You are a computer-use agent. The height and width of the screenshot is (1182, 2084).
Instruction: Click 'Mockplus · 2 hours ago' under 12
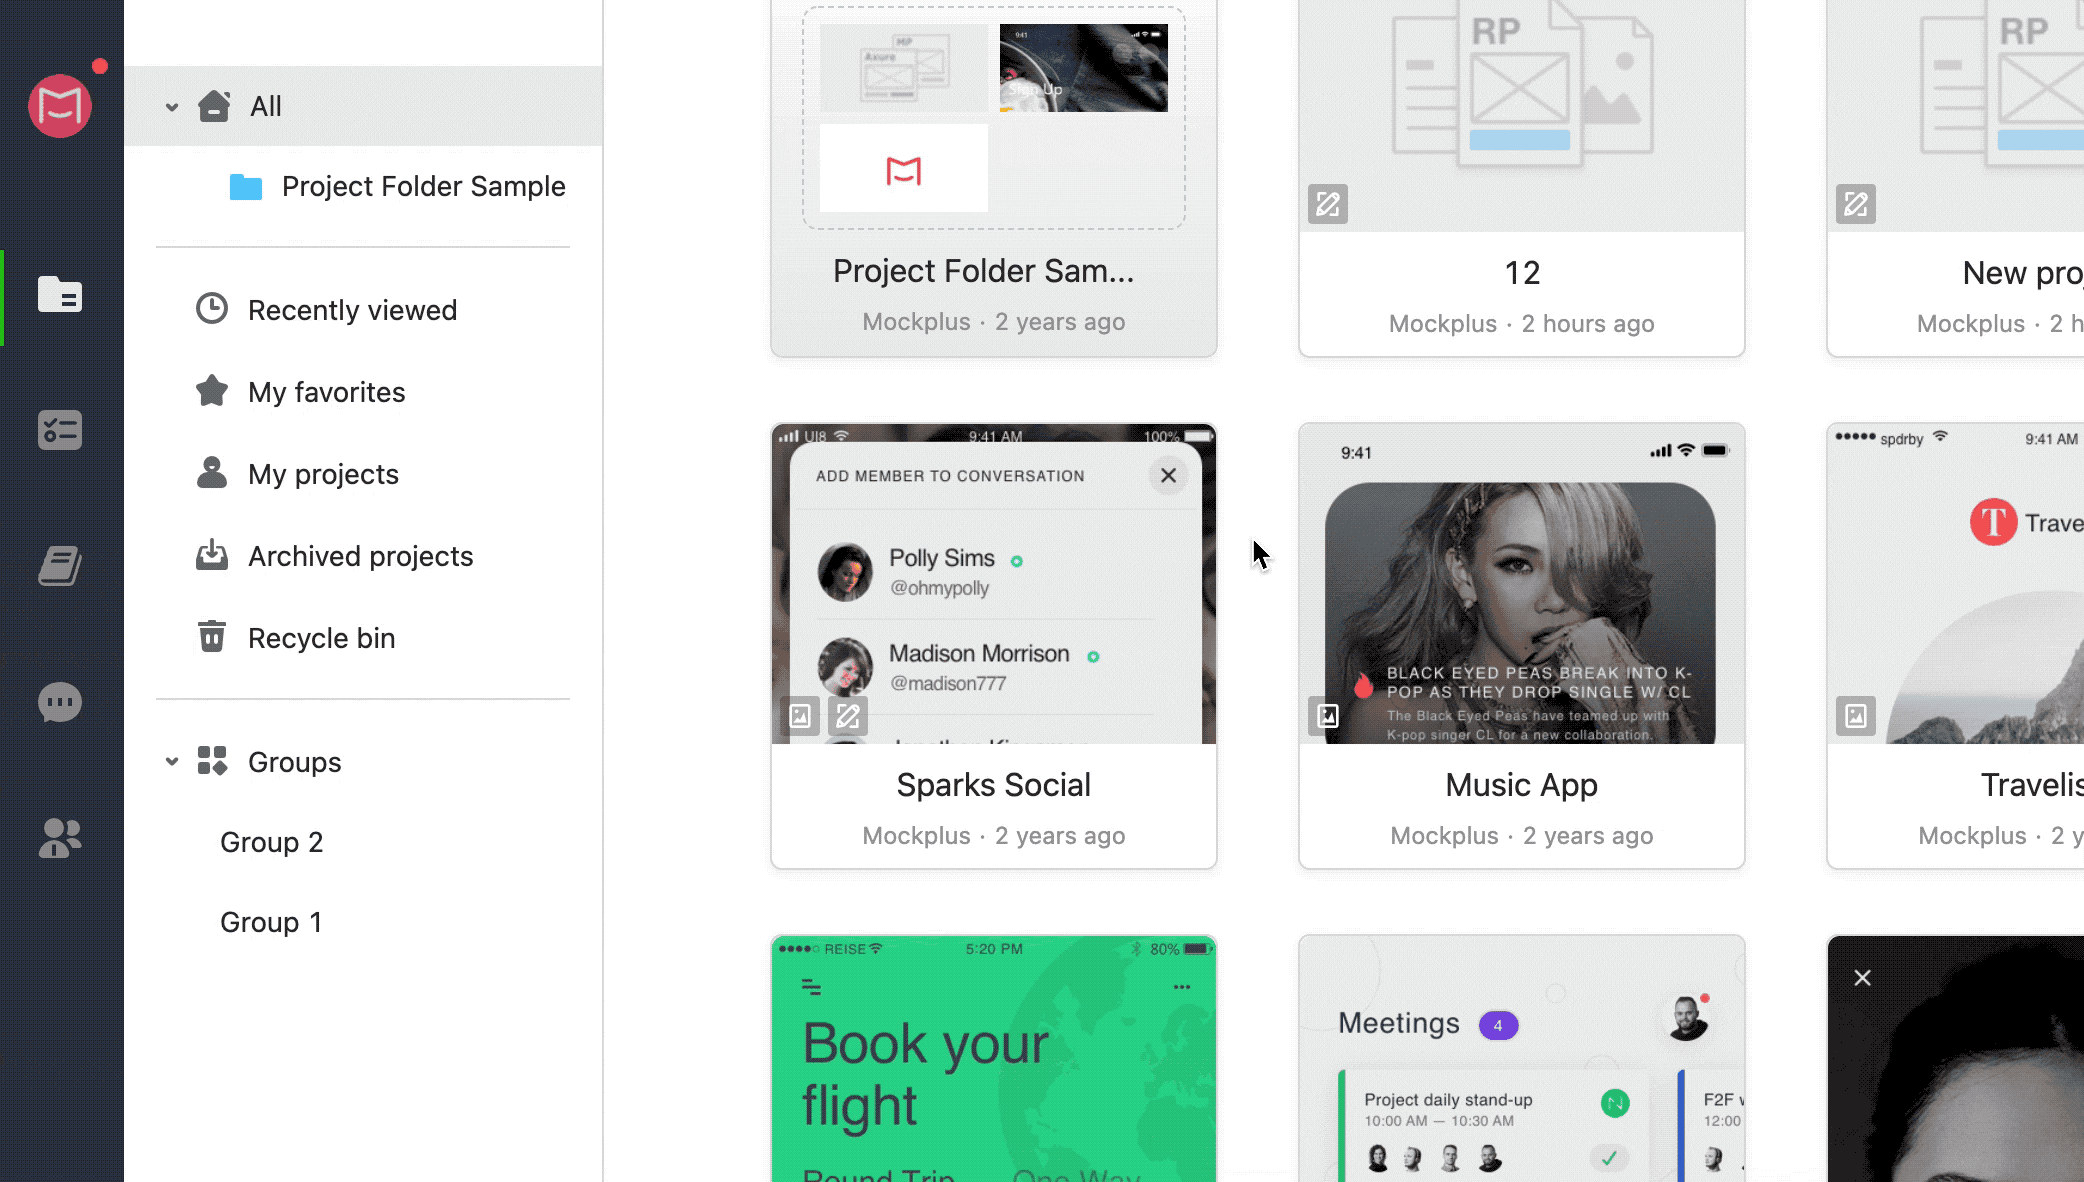1521,324
